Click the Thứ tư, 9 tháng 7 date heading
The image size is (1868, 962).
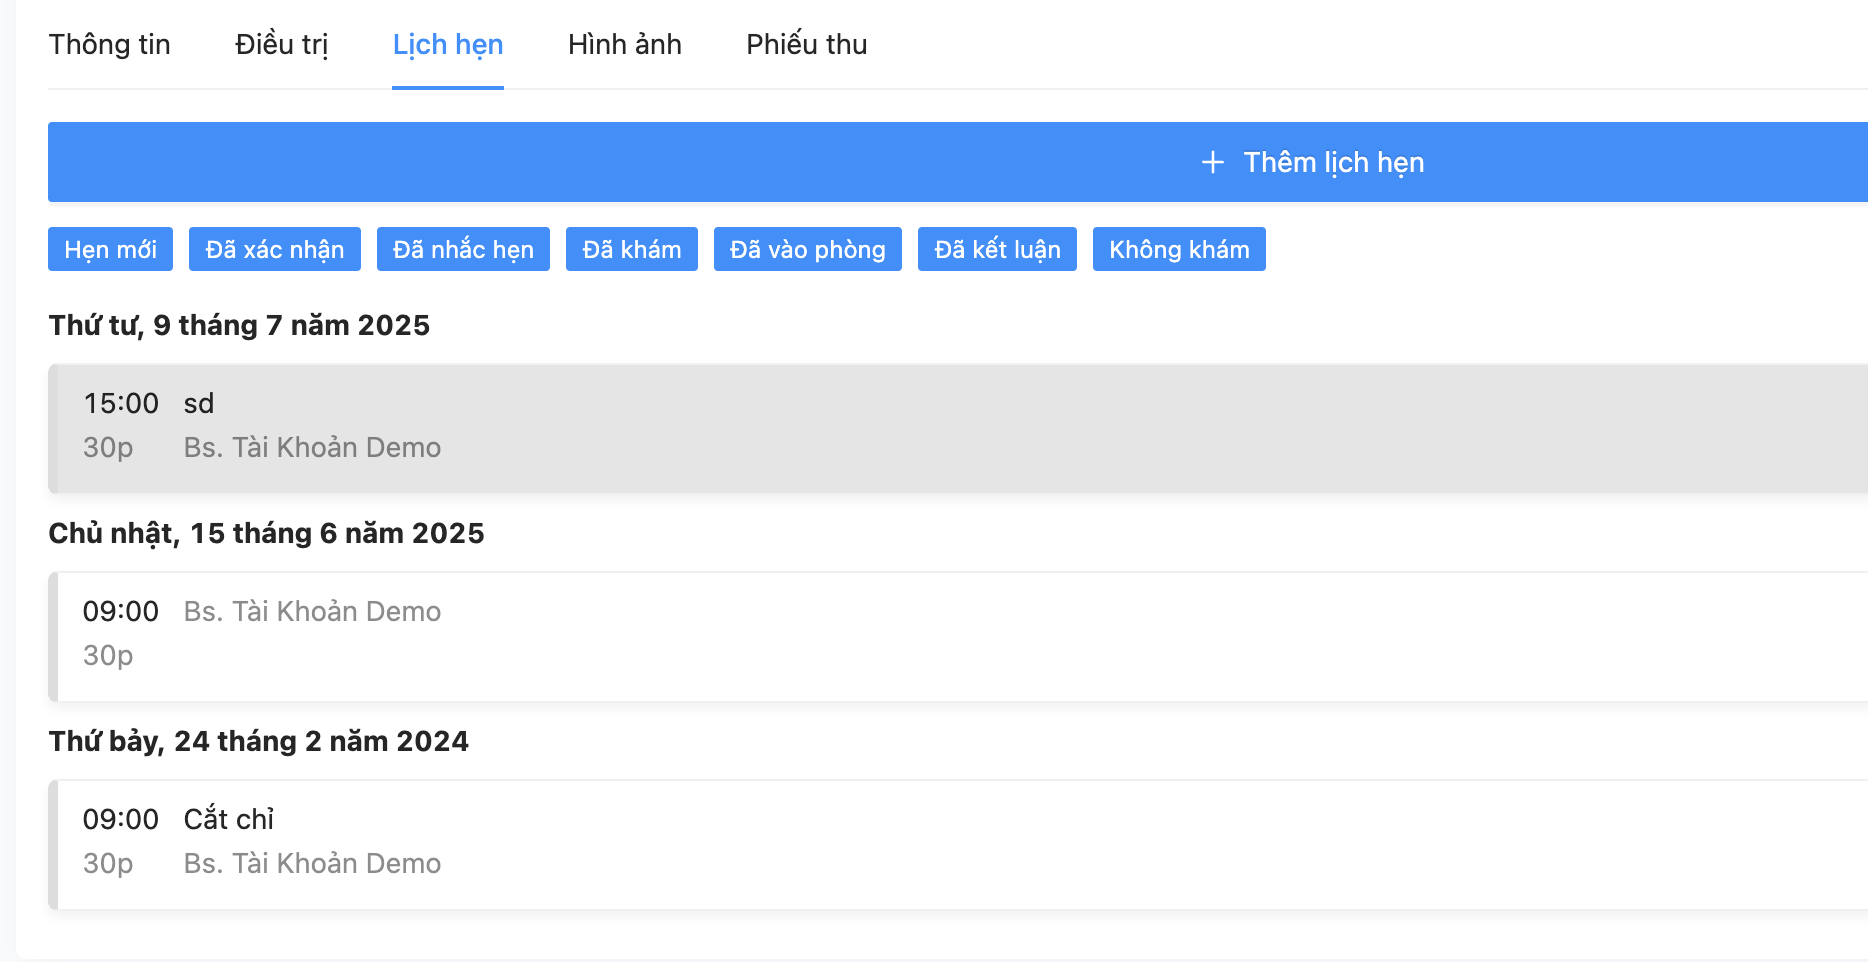(x=239, y=326)
